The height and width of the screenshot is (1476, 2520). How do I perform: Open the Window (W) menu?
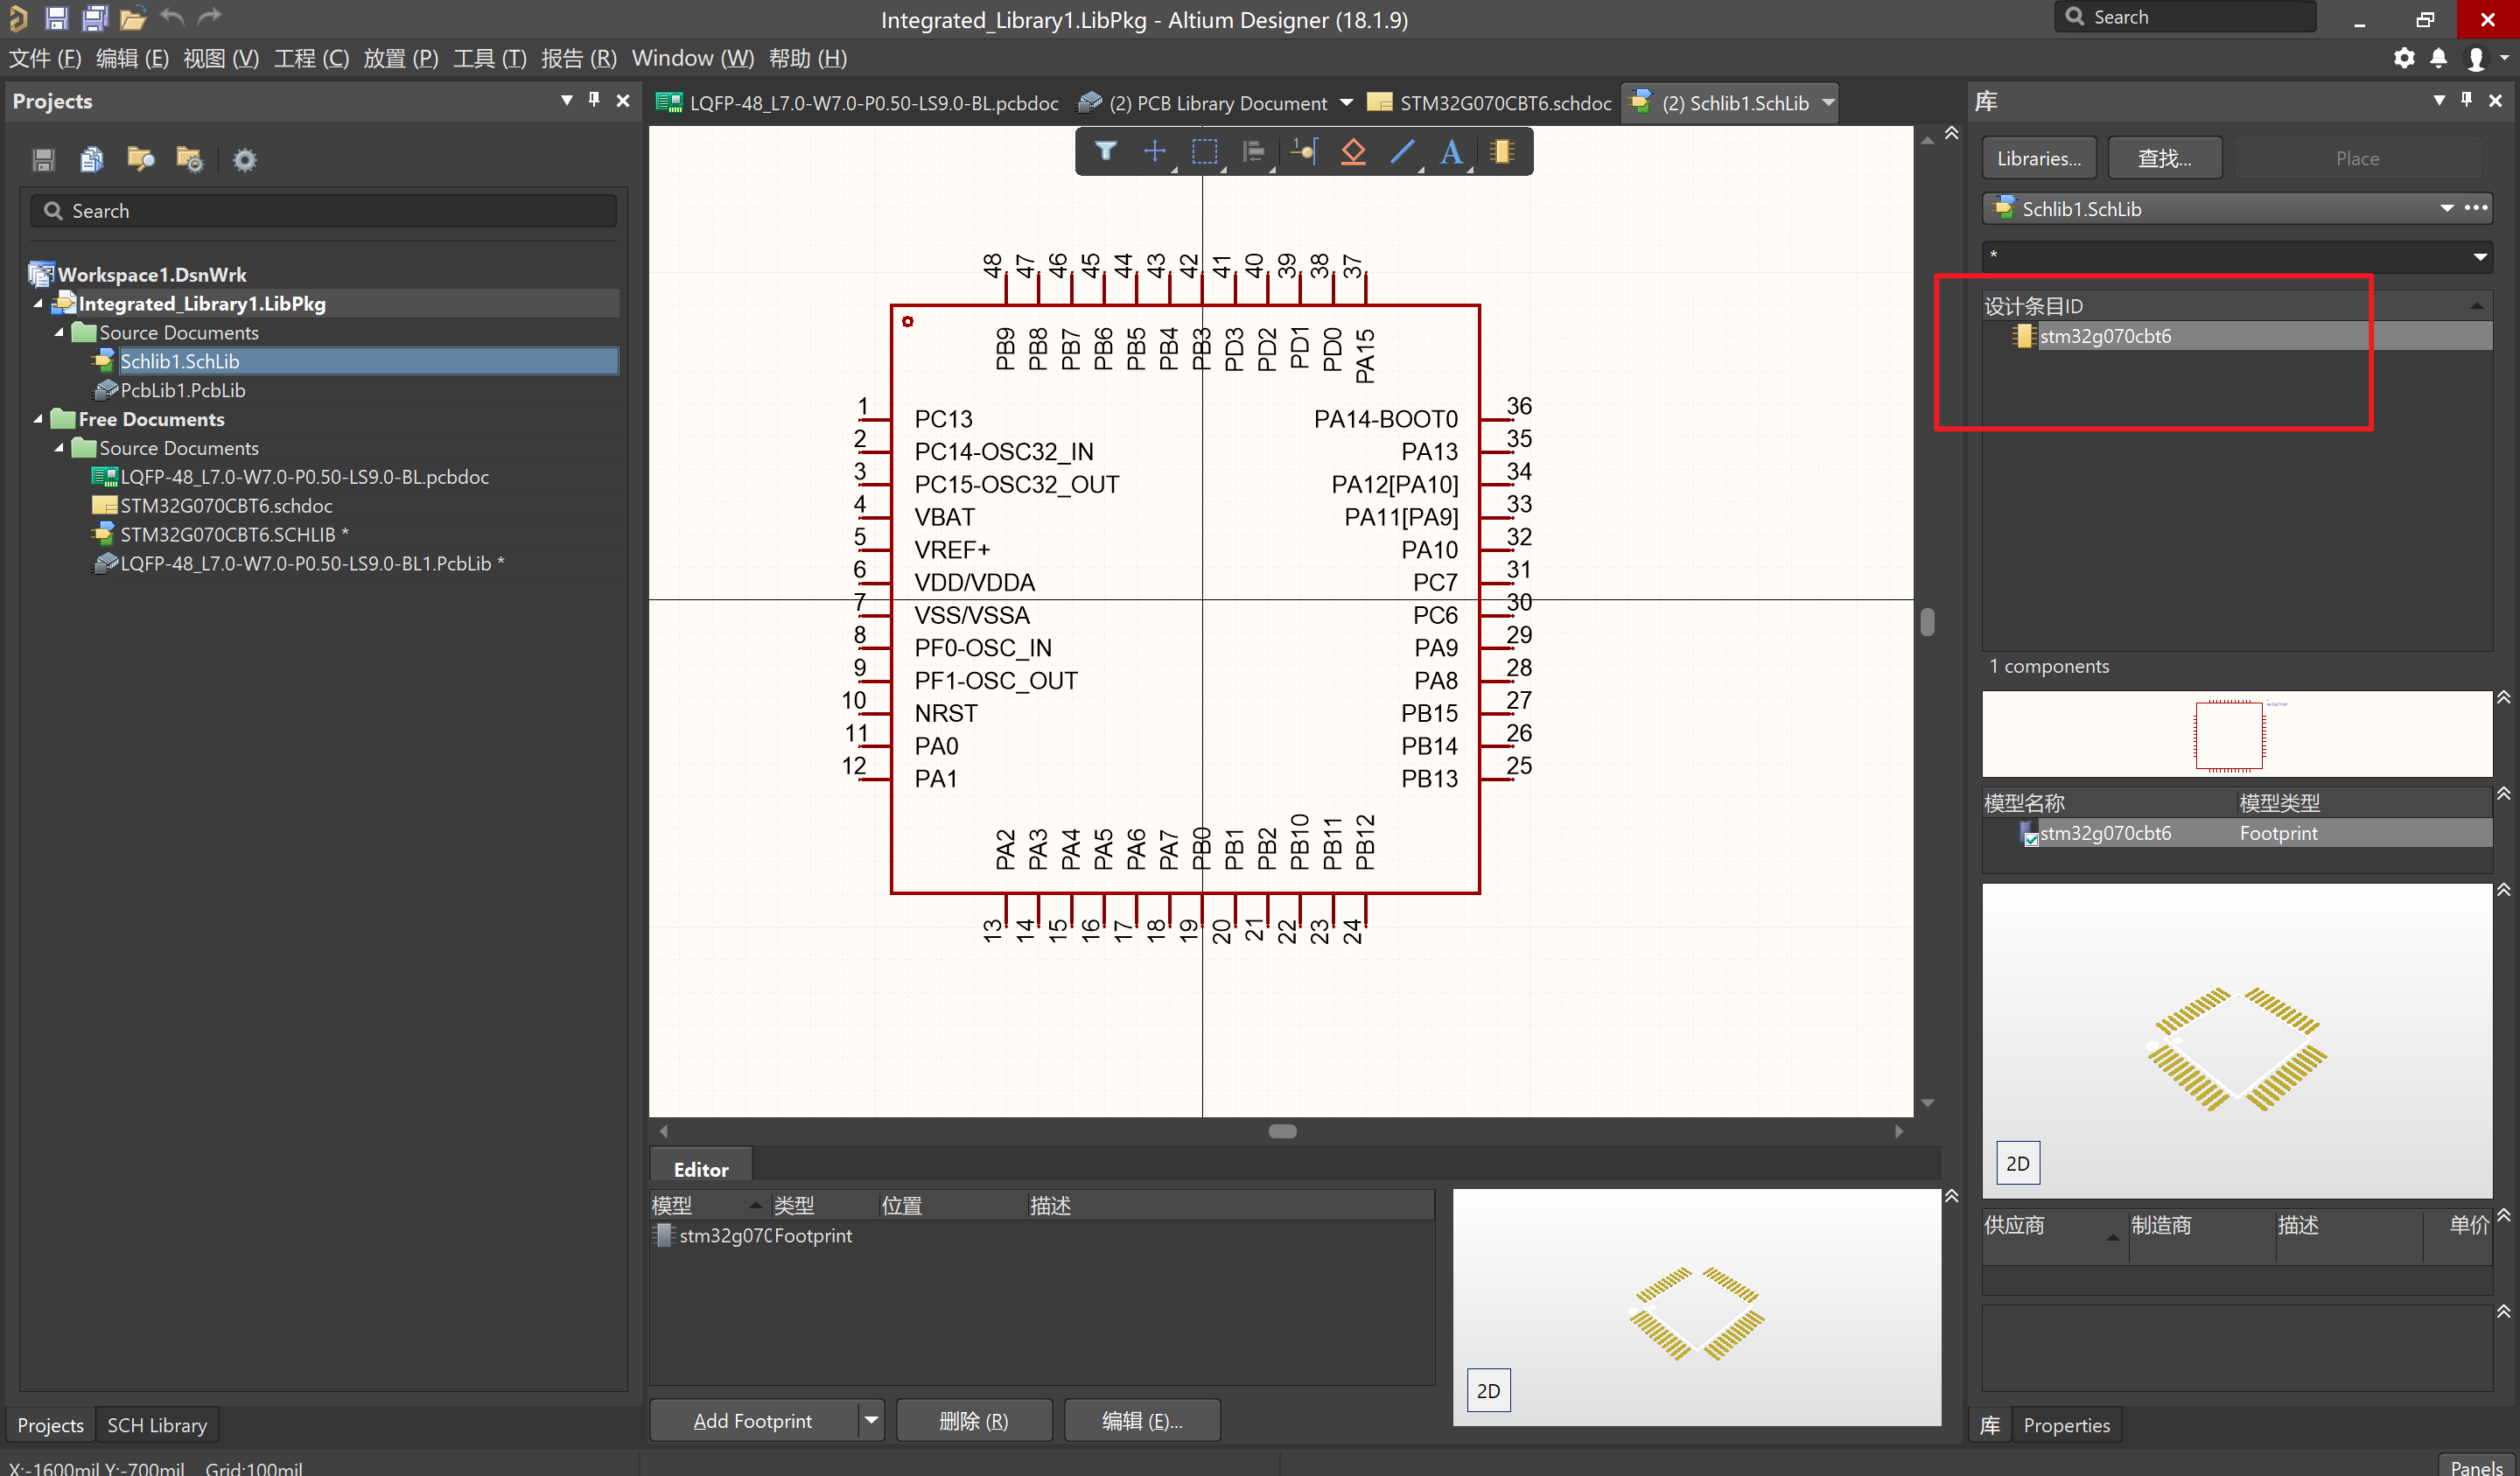[x=692, y=58]
